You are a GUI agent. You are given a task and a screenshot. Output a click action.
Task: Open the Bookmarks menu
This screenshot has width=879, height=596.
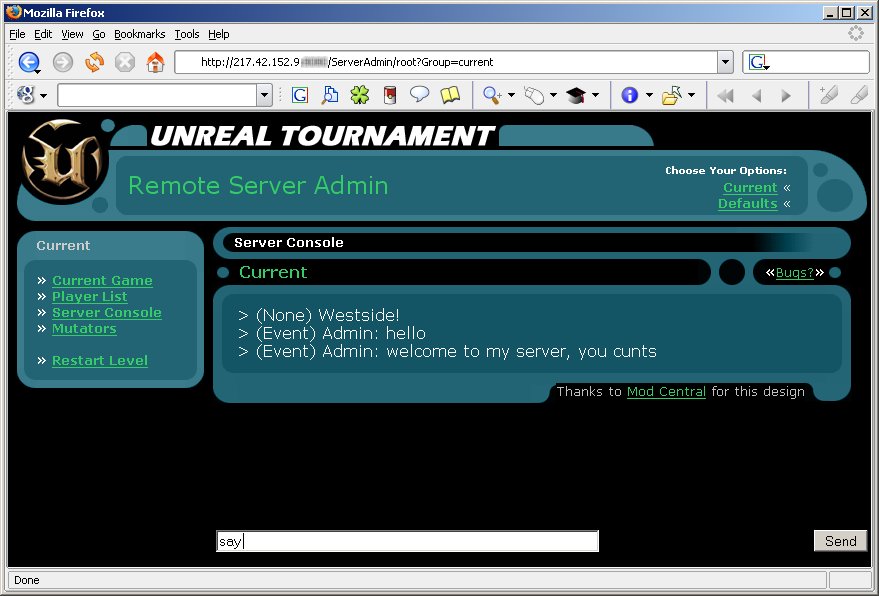tap(139, 34)
